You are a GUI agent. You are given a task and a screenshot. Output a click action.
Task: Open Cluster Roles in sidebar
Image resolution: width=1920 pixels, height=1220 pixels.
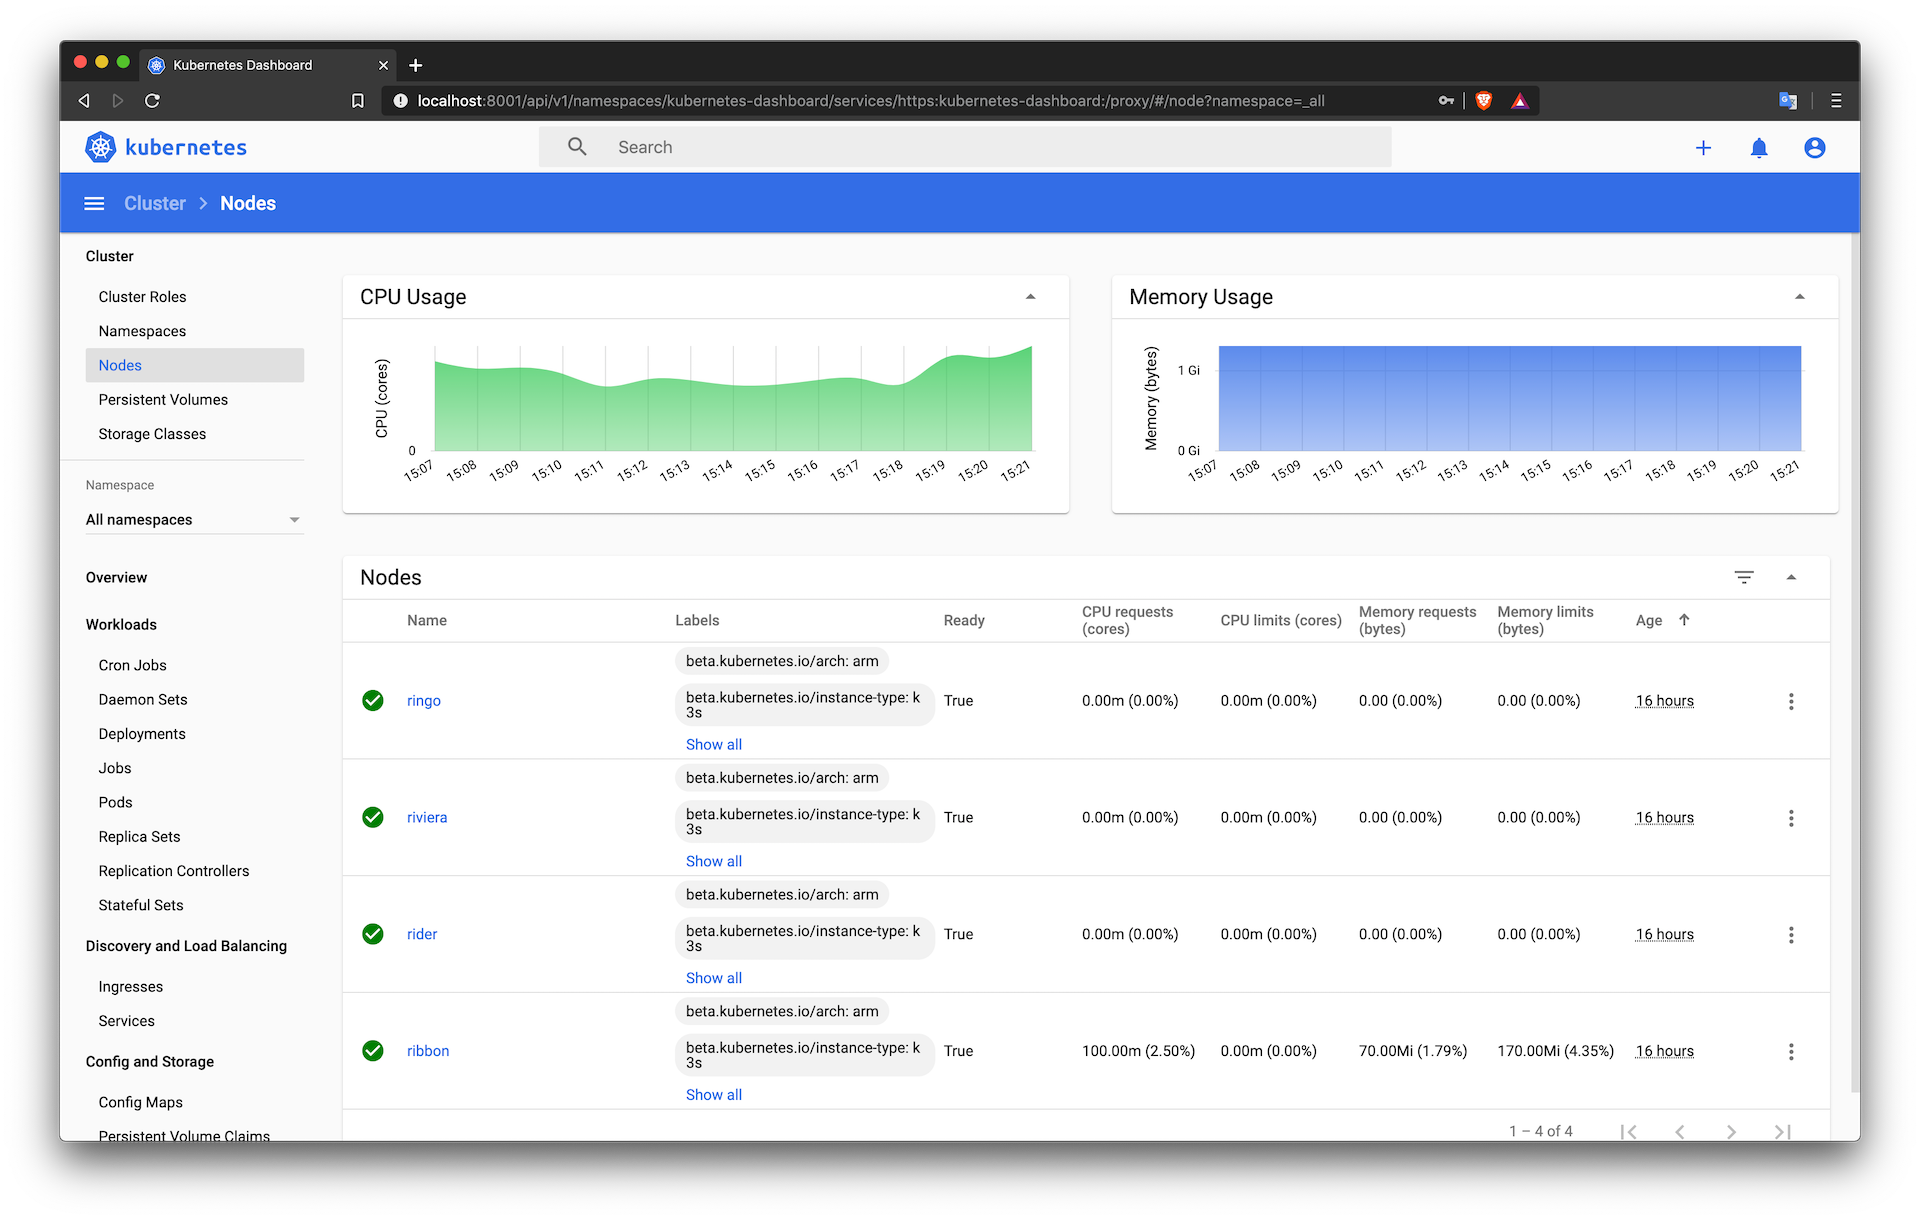(x=142, y=297)
